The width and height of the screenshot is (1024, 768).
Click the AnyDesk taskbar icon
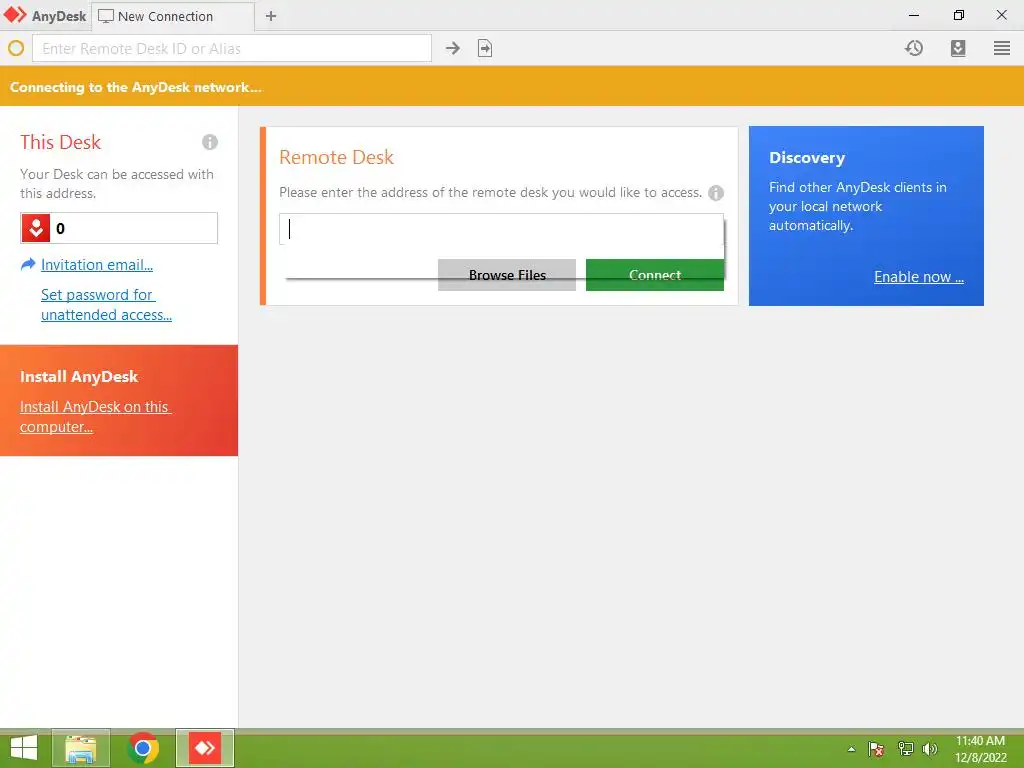tap(205, 748)
